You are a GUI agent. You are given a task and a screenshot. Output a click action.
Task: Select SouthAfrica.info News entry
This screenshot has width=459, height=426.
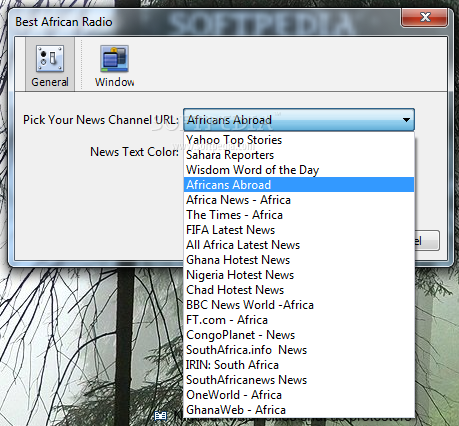click(299, 350)
